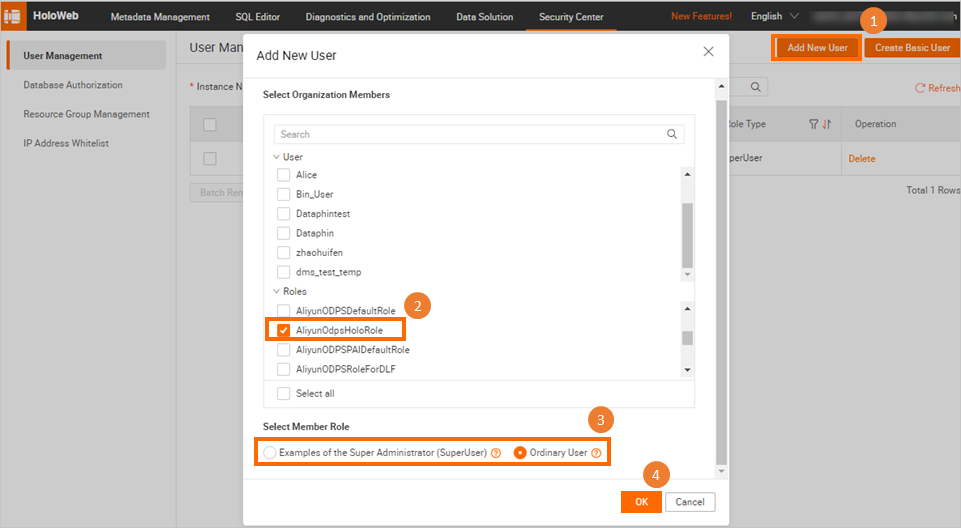This screenshot has width=961, height=528.
Task: Click the Roles list scrollbar thumb
Action: click(687, 338)
